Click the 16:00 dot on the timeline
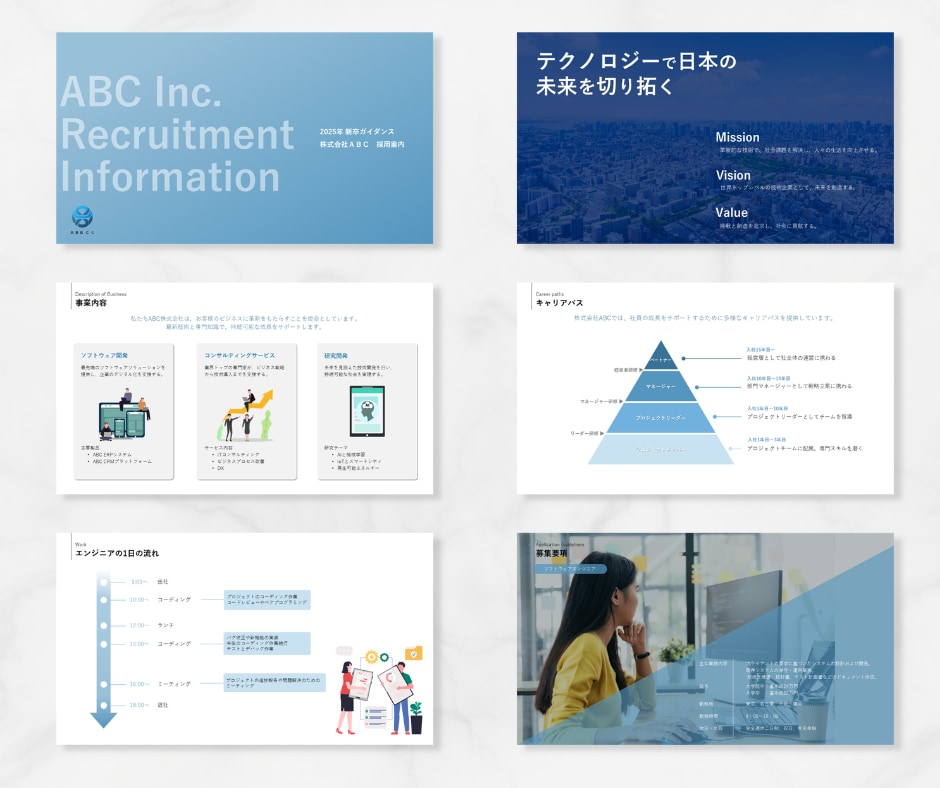 [104, 684]
